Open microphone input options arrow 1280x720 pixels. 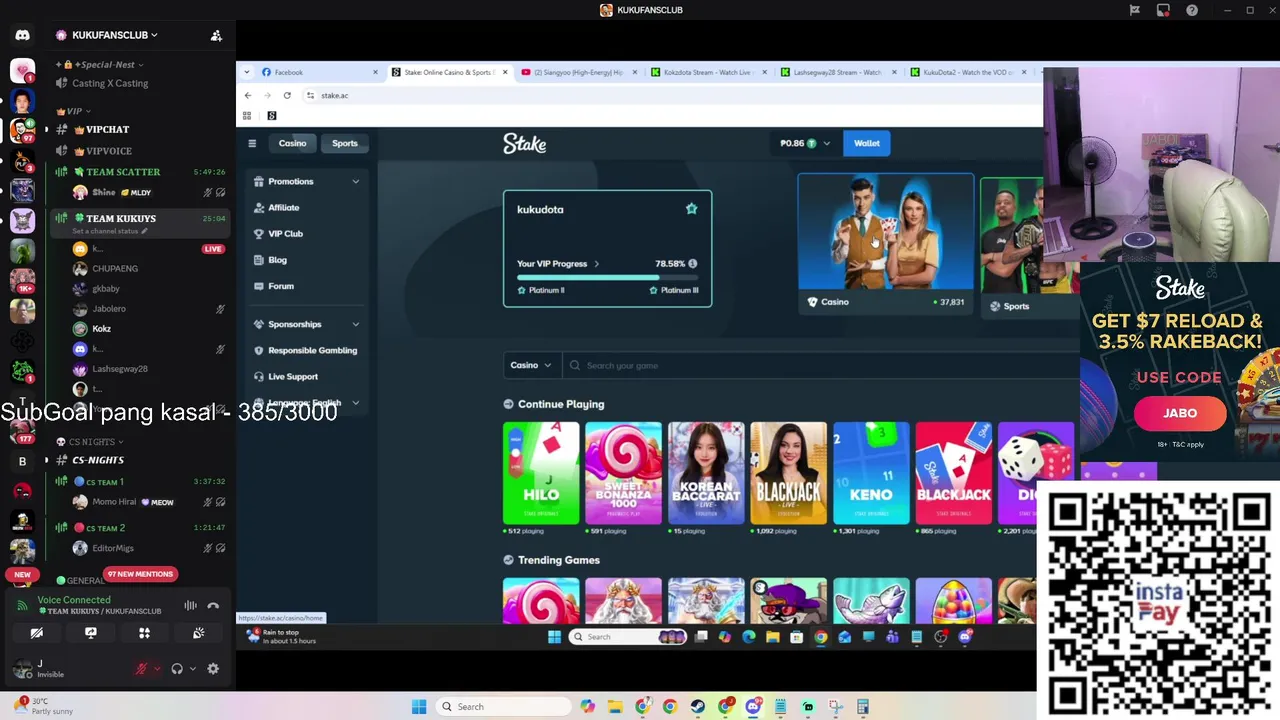click(157, 669)
